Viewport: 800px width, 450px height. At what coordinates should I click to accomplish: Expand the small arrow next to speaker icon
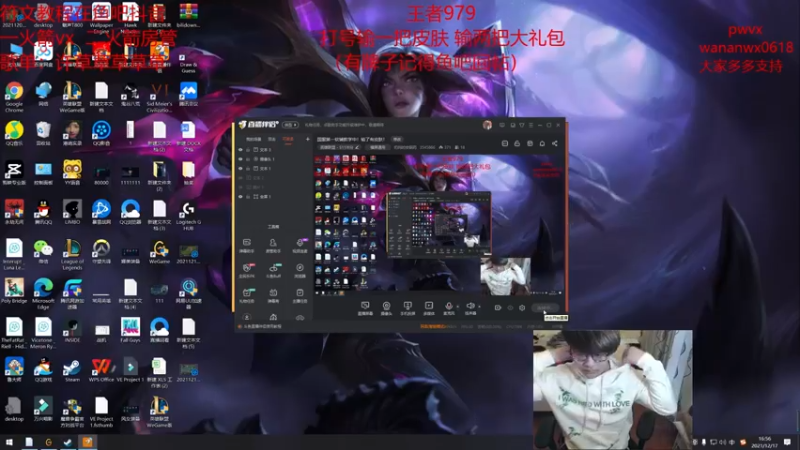[x=479, y=307]
